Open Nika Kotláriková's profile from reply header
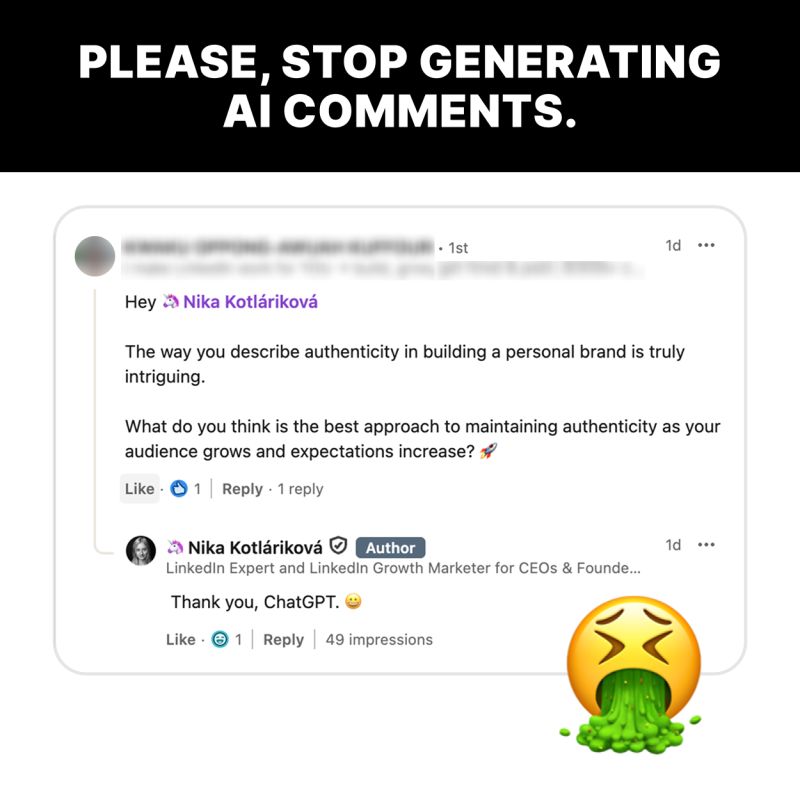The width and height of the screenshot is (800, 800). pos(255,547)
